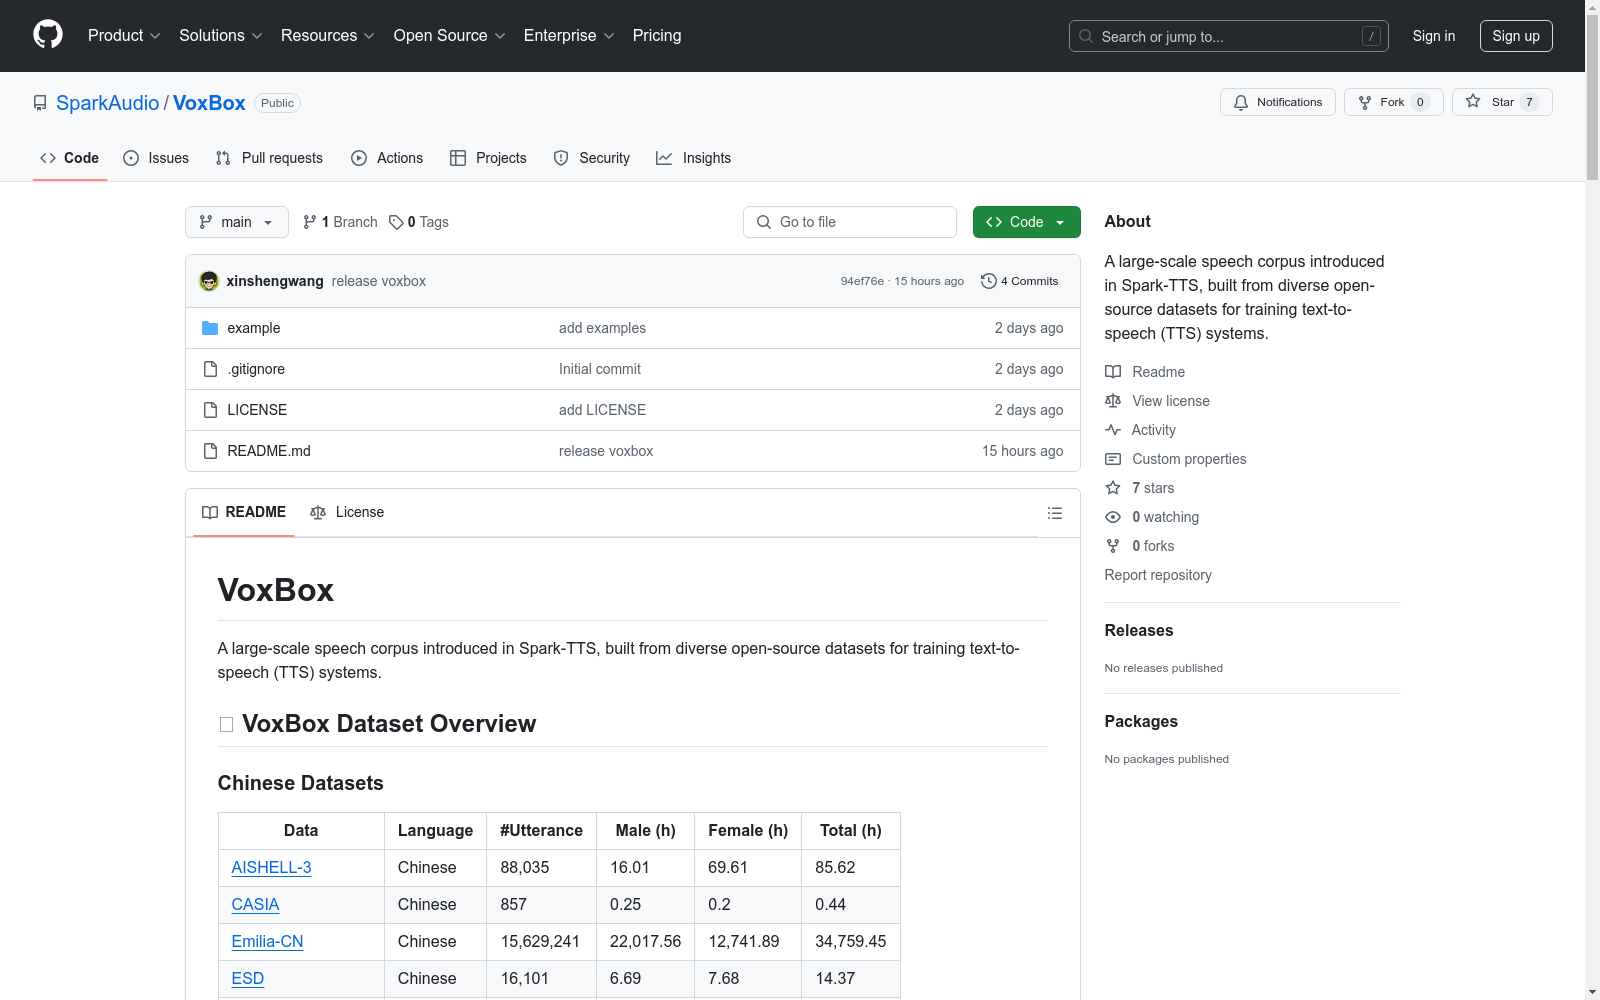Open commit hash 94ef76e

tap(862, 281)
